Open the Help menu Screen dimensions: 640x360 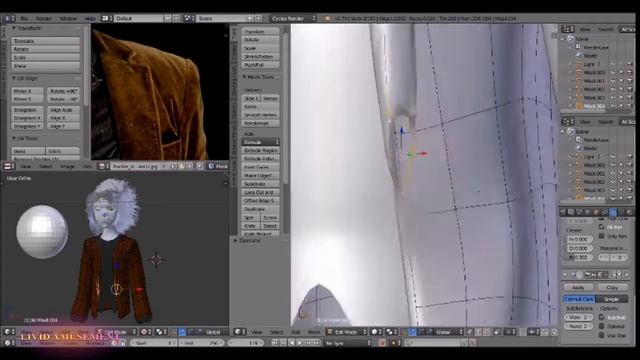[x=90, y=18]
